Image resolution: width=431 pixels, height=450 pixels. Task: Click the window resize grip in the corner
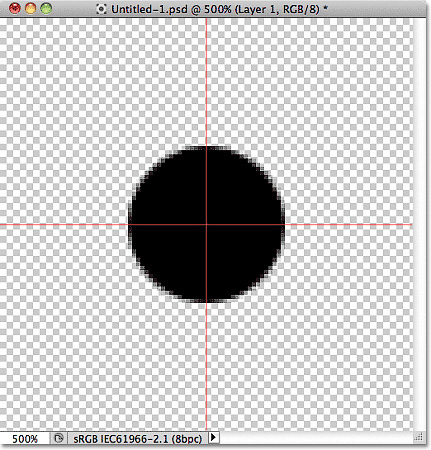[x=419, y=437]
